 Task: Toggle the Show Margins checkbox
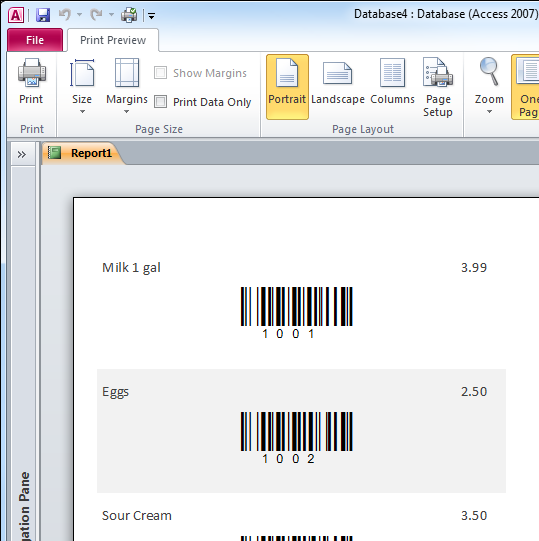160,73
